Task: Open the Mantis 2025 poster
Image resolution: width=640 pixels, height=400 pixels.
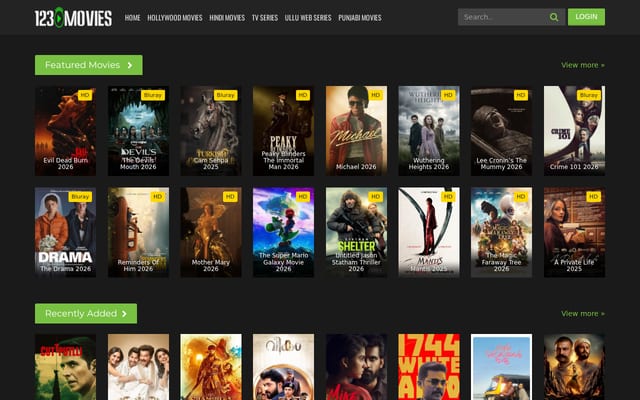Action: pyautogui.click(x=429, y=232)
